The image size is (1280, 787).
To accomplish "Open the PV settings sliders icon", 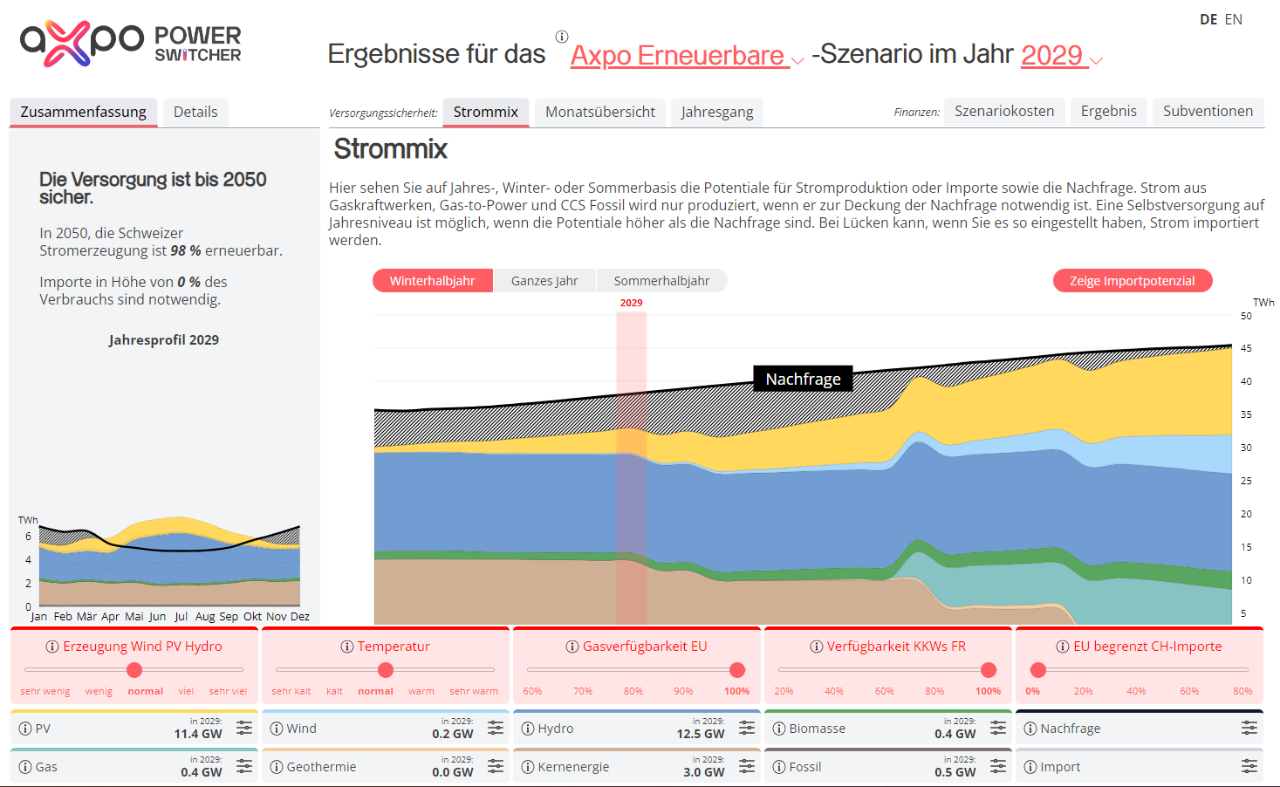I will [x=244, y=728].
